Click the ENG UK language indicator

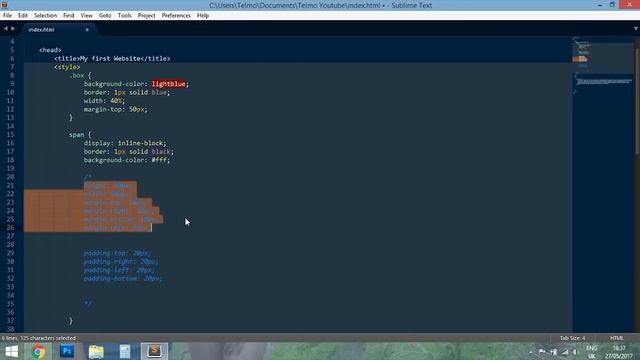click(x=591, y=352)
